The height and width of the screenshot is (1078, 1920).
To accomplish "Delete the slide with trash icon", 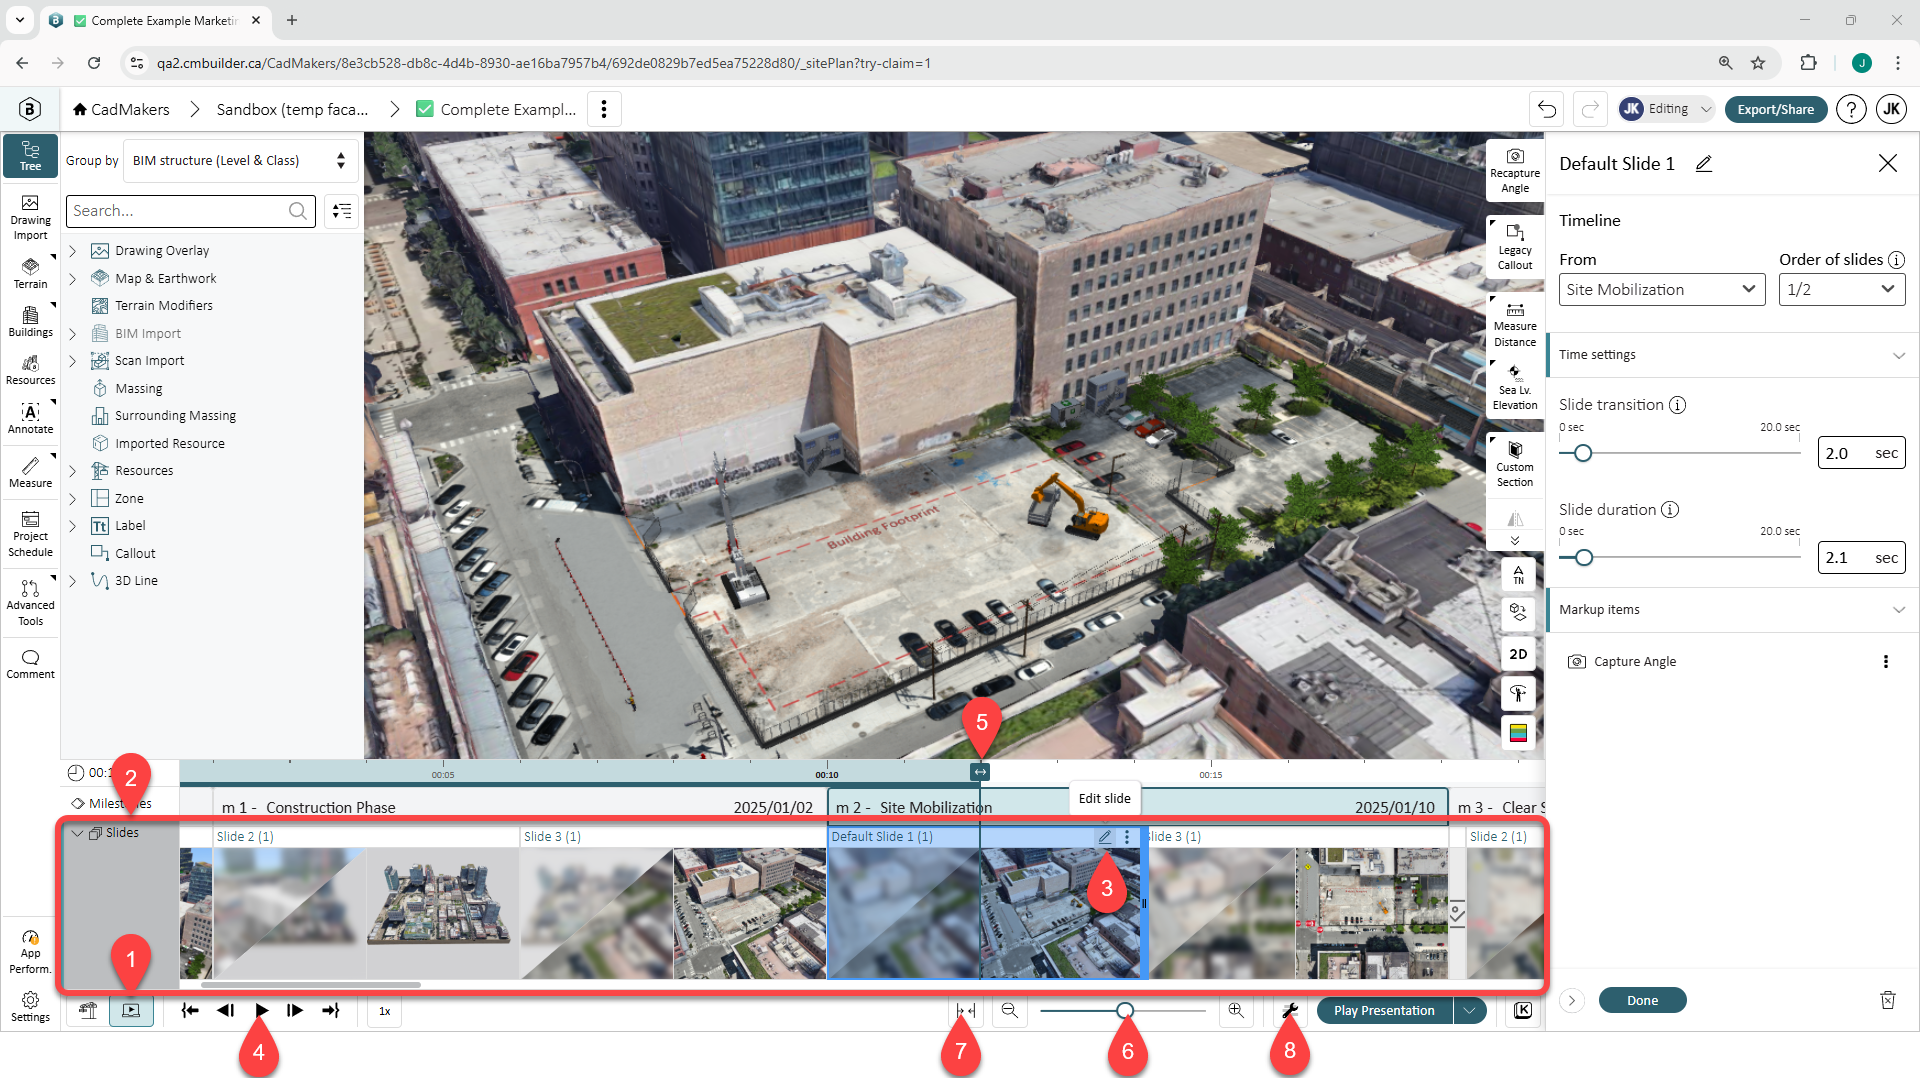I will pyautogui.click(x=1887, y=1000).
